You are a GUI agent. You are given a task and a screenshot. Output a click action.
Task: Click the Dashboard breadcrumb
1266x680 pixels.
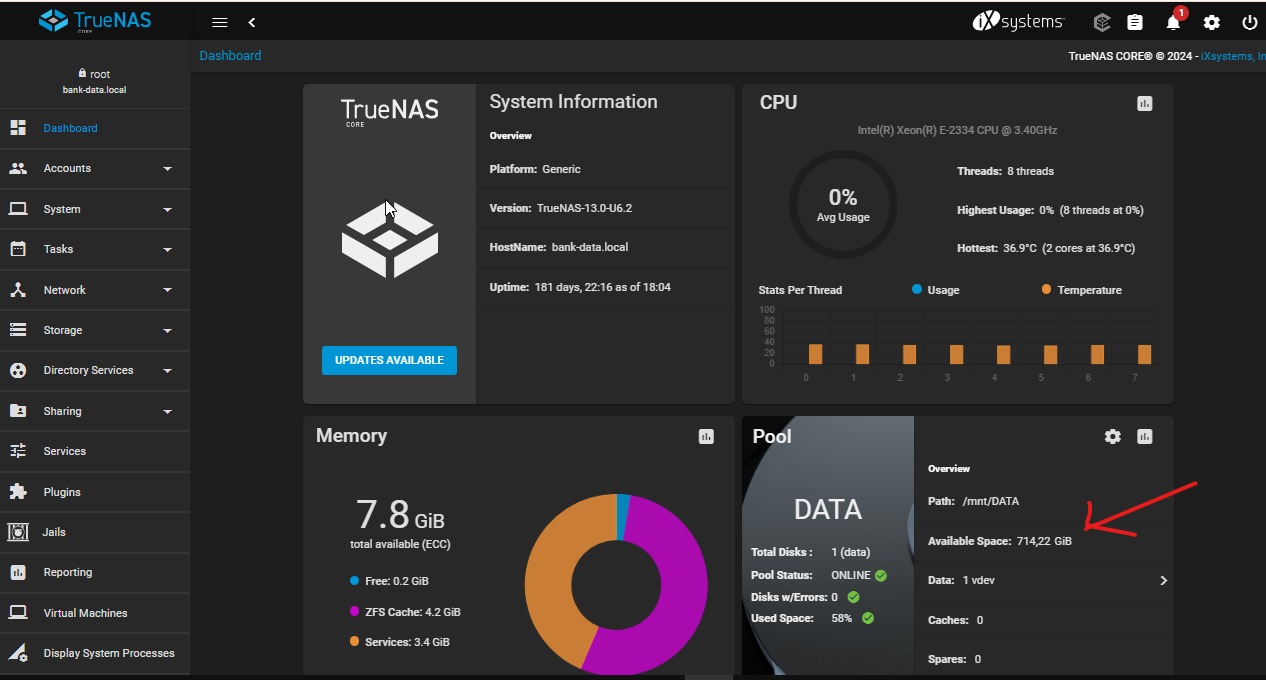[x=230, y=56]
